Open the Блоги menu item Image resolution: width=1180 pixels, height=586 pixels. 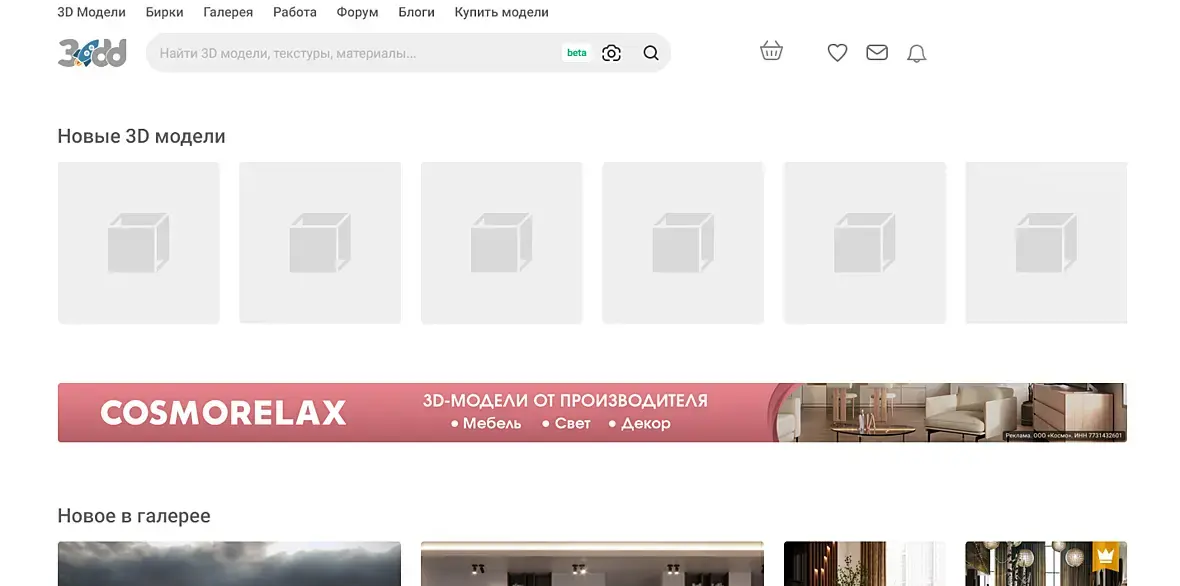(x=416, y=12)
